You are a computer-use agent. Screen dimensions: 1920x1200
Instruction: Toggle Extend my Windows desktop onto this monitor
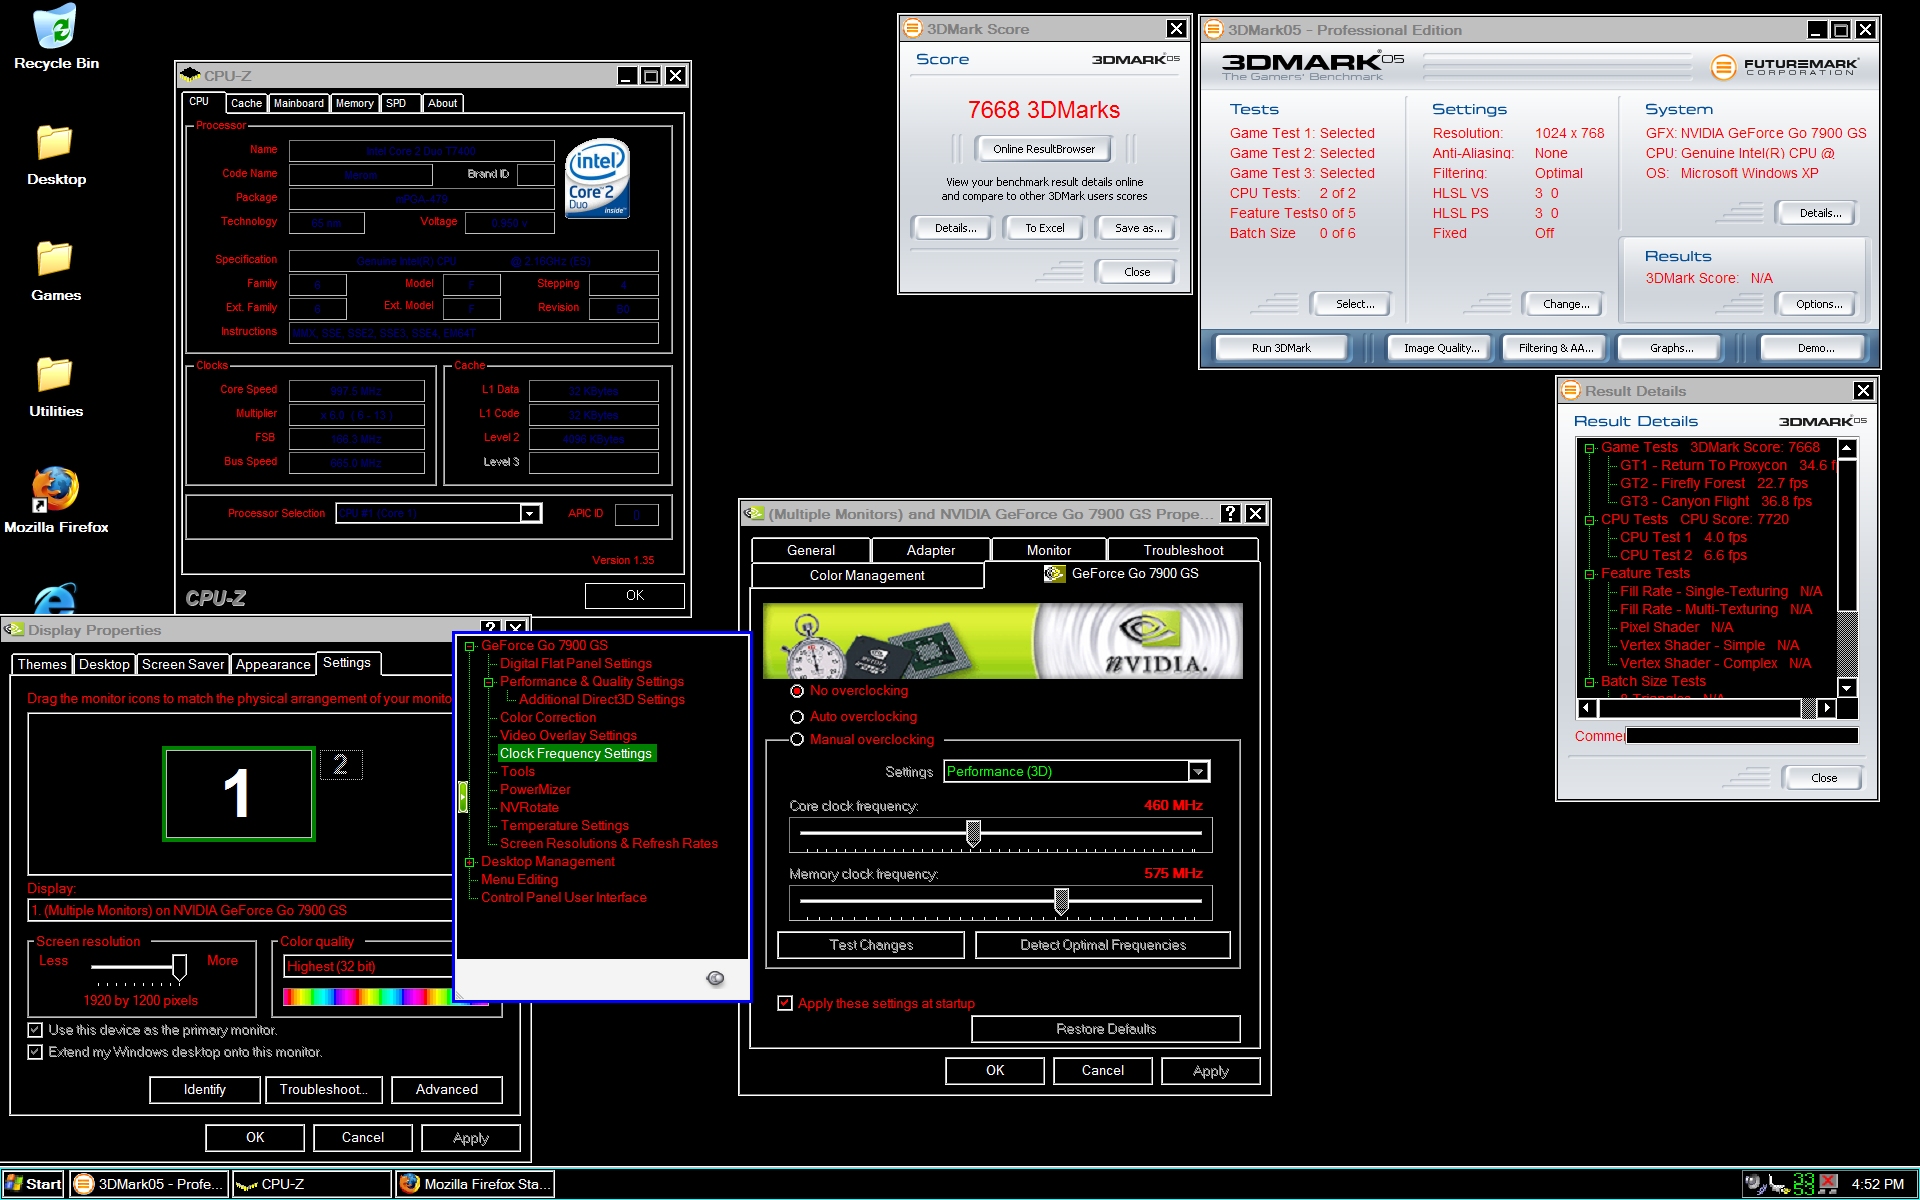coord(35,1052)
